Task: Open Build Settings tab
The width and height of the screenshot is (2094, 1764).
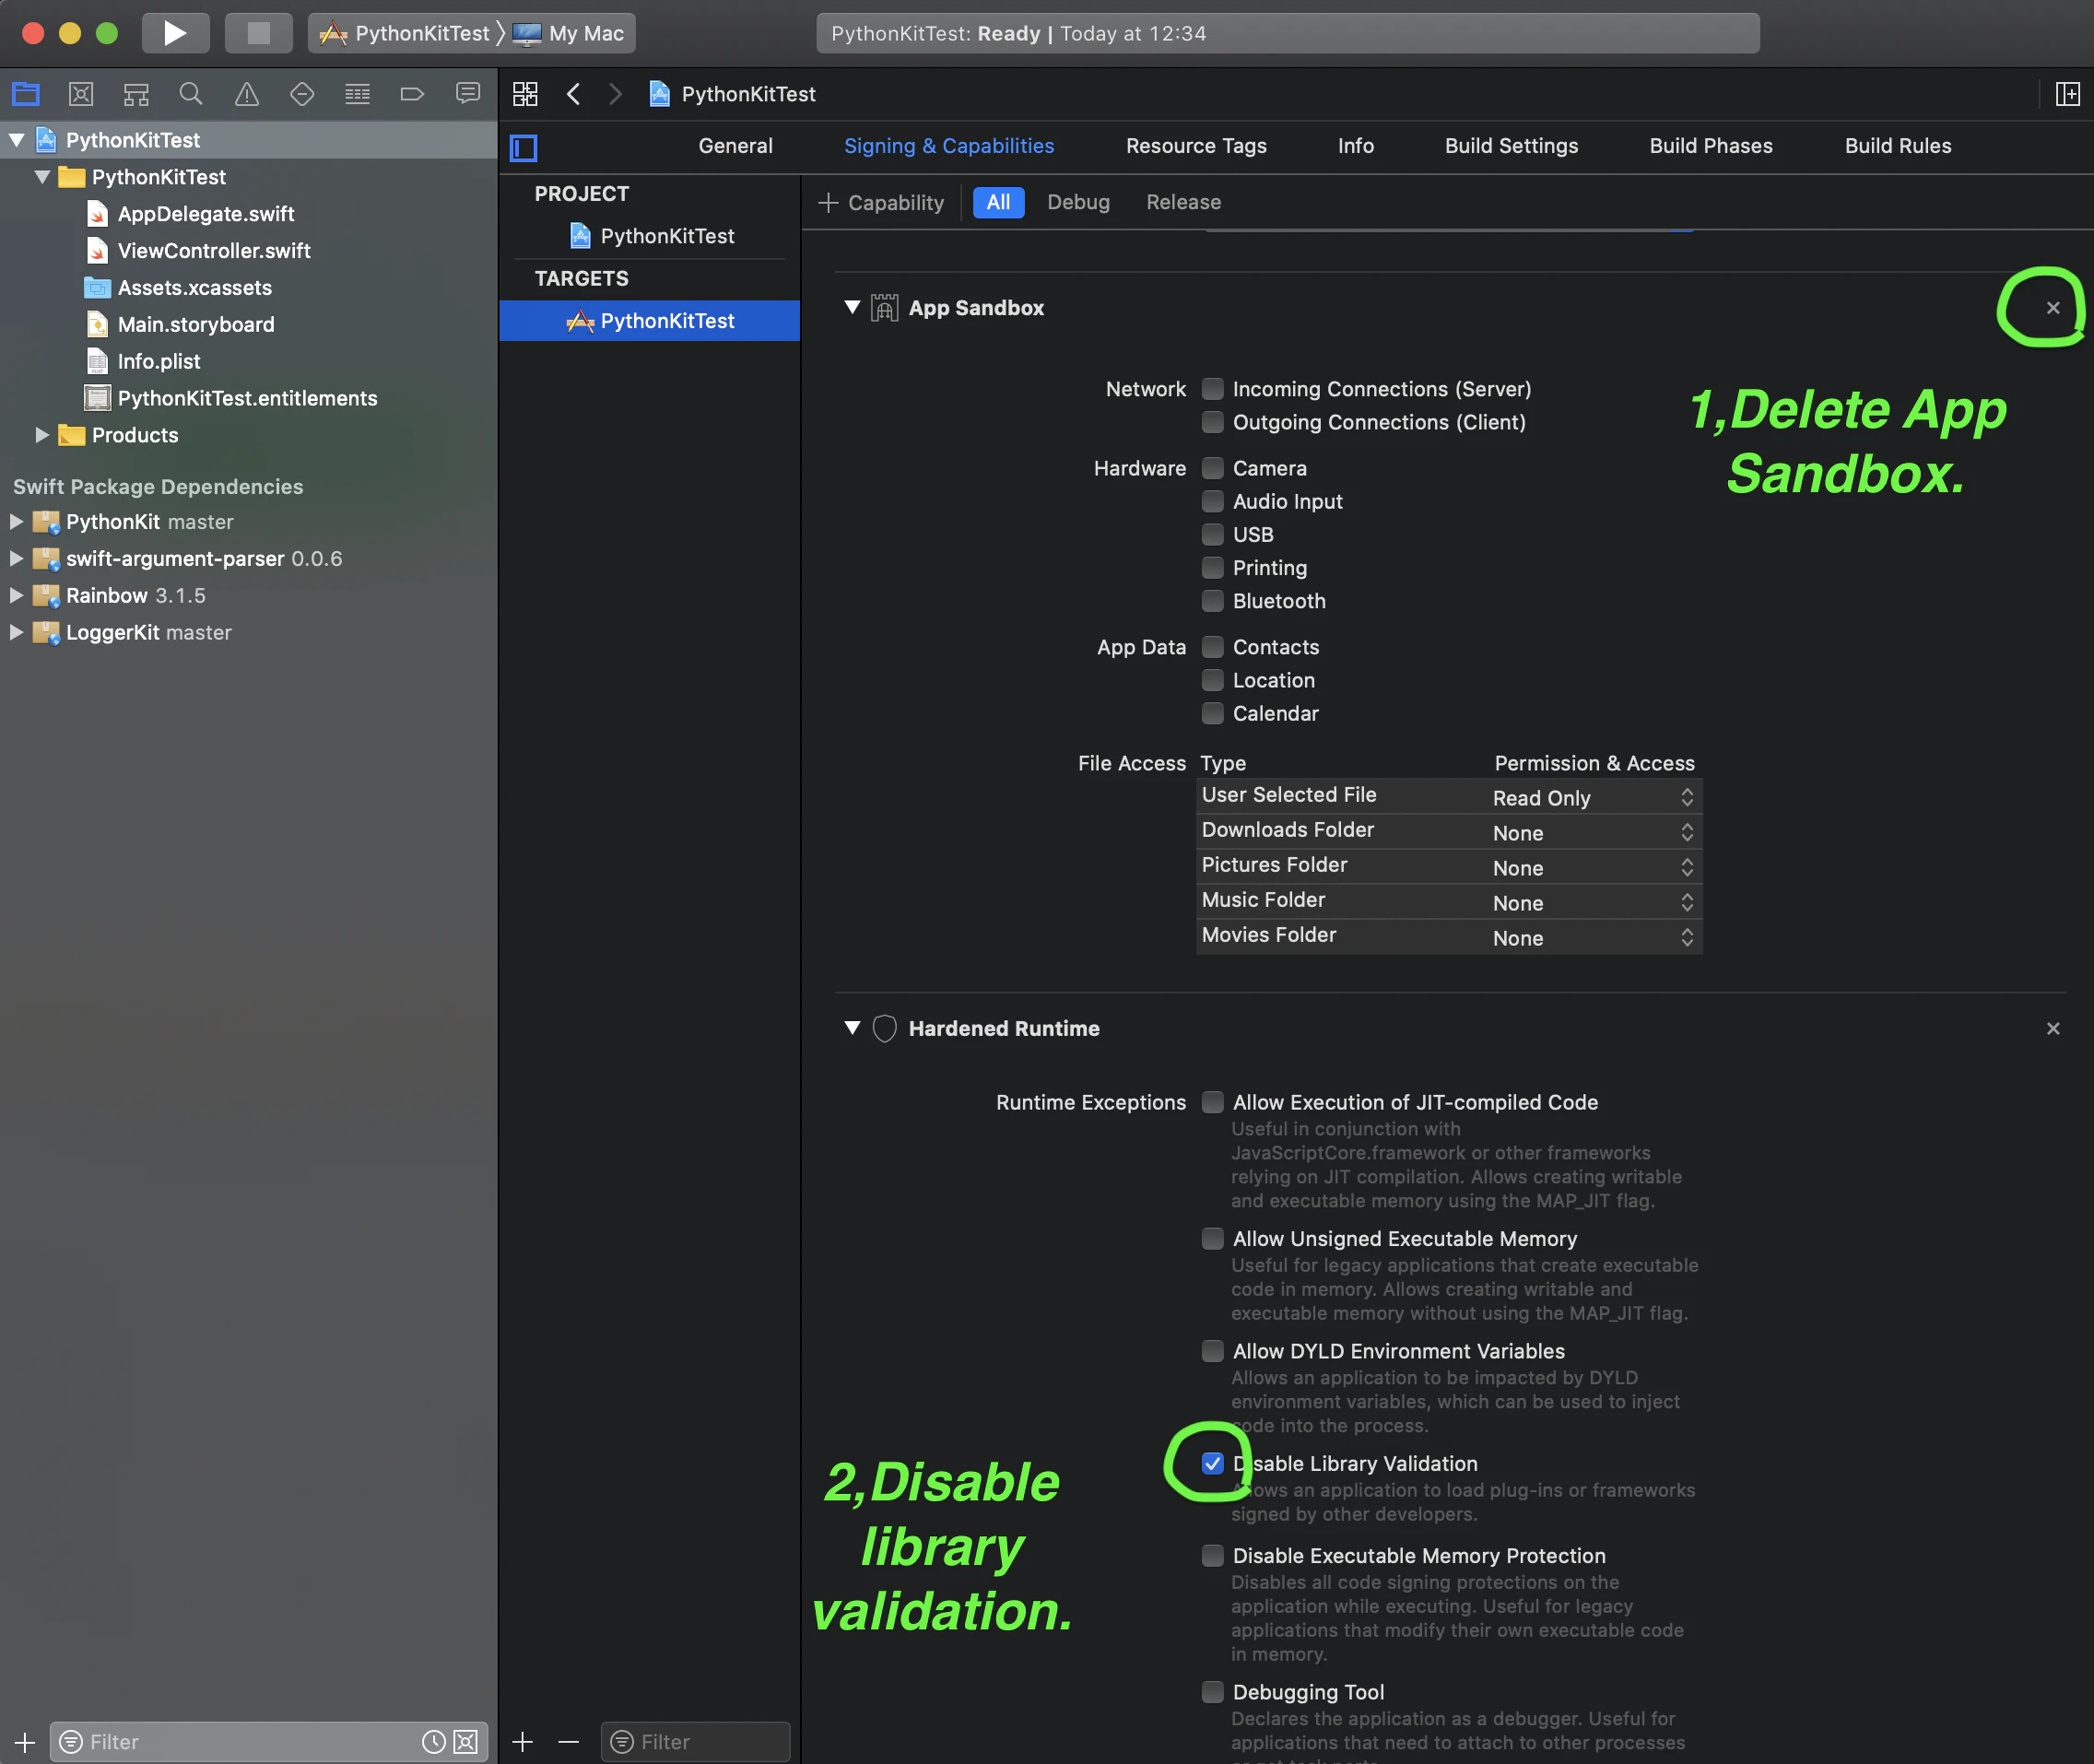Action: (x=1511, y=146)
